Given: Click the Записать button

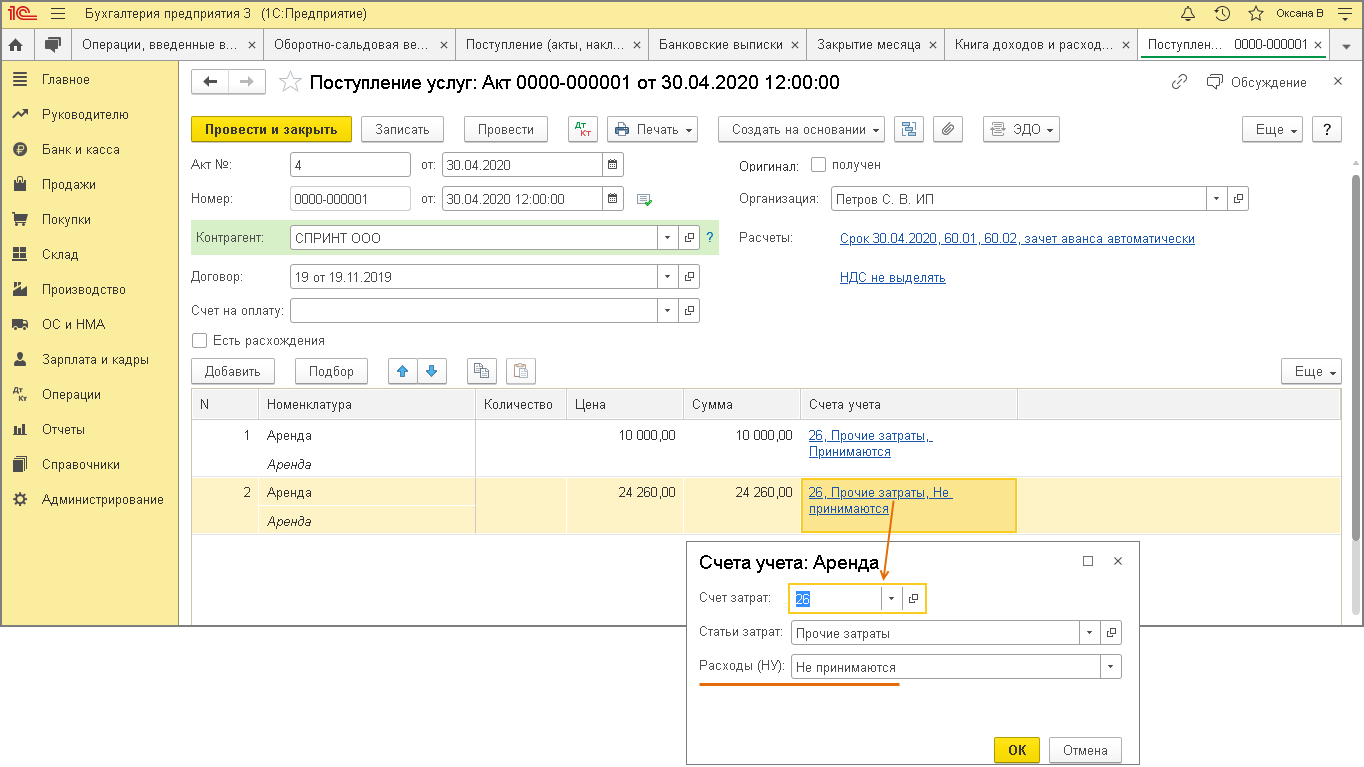Looking at the screenshot, I should [x=402, y=129].
